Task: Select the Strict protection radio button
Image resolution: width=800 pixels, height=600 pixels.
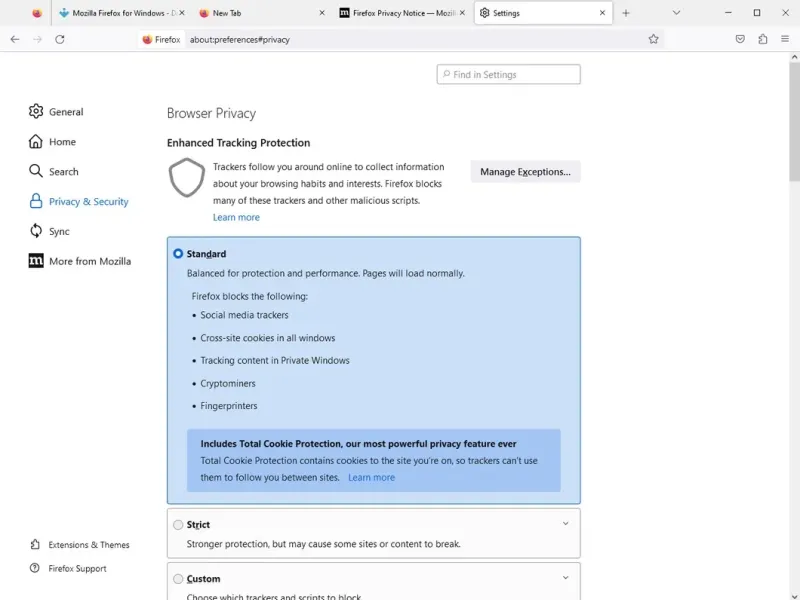Action: click(x=178, y=524)
